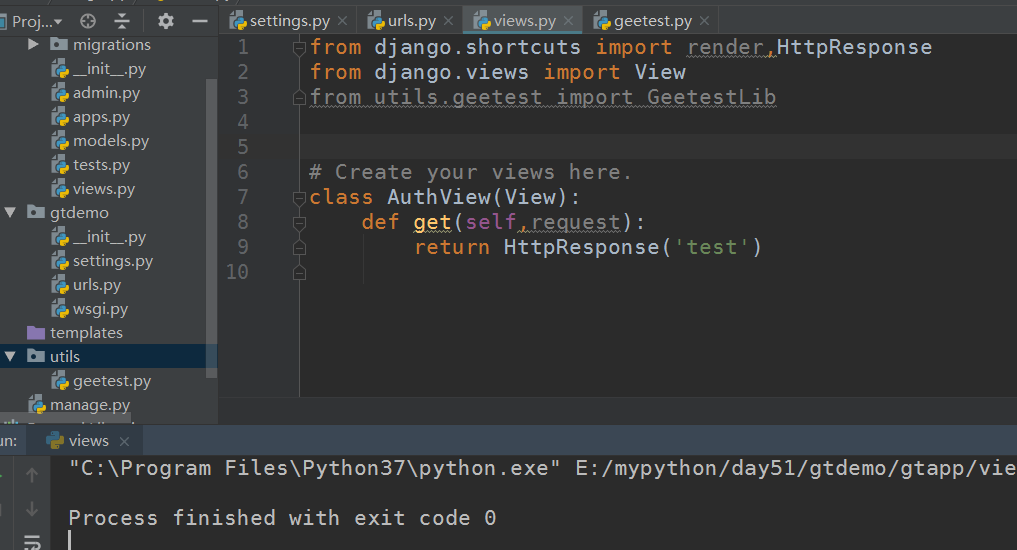Toggle soft-wrap icon in Run console
This screenshot has width=1017, height=550.
click(x=32, y=541)
